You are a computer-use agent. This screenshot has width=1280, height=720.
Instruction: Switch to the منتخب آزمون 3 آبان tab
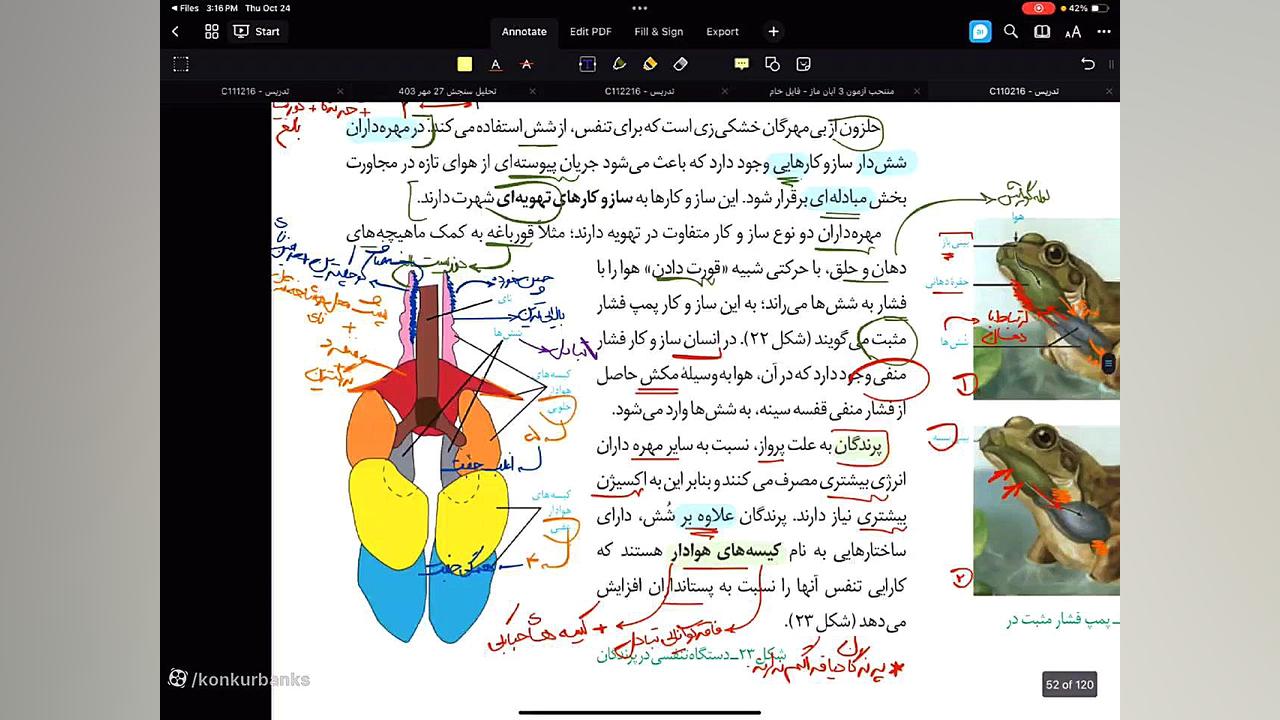click(831, 91)
